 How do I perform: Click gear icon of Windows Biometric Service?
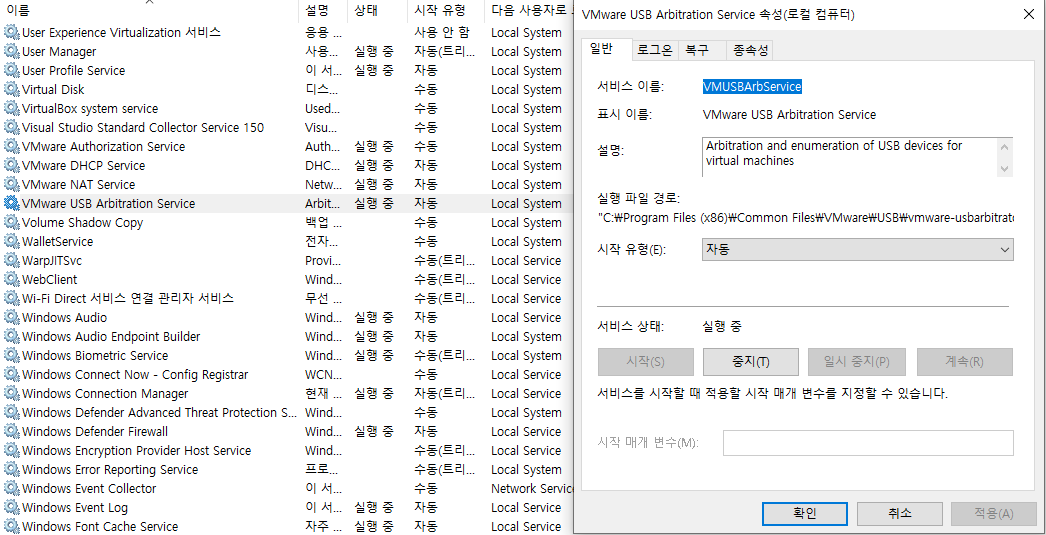point(11,356)
